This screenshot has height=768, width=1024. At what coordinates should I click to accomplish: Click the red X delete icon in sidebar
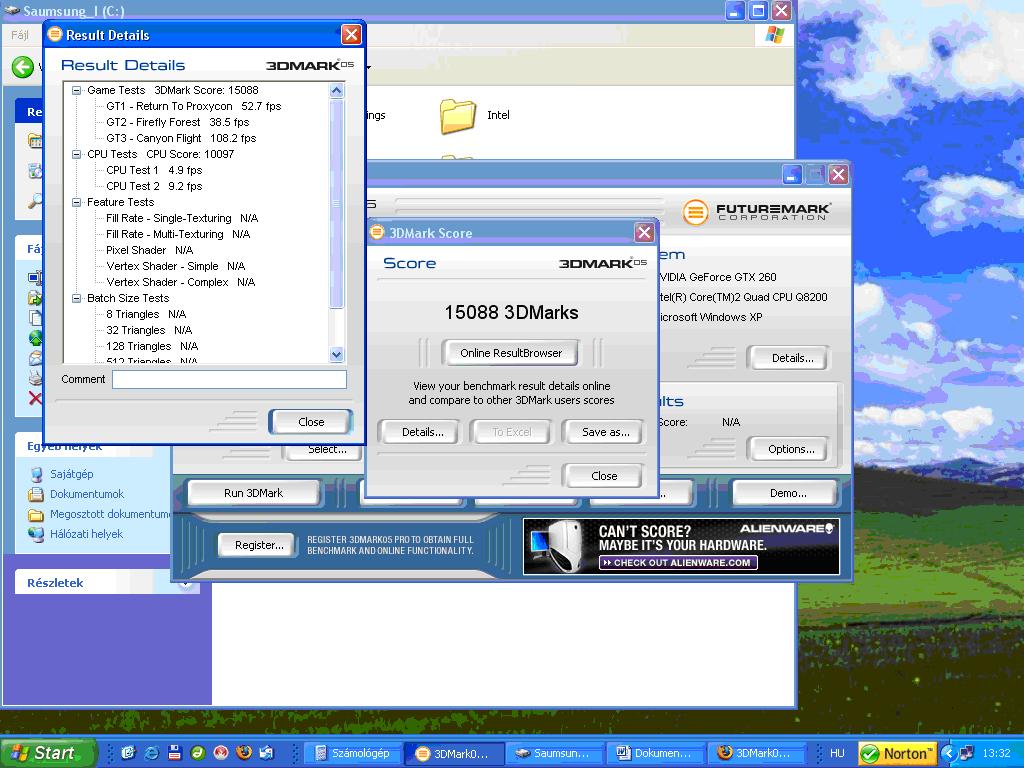coord(35,398)
